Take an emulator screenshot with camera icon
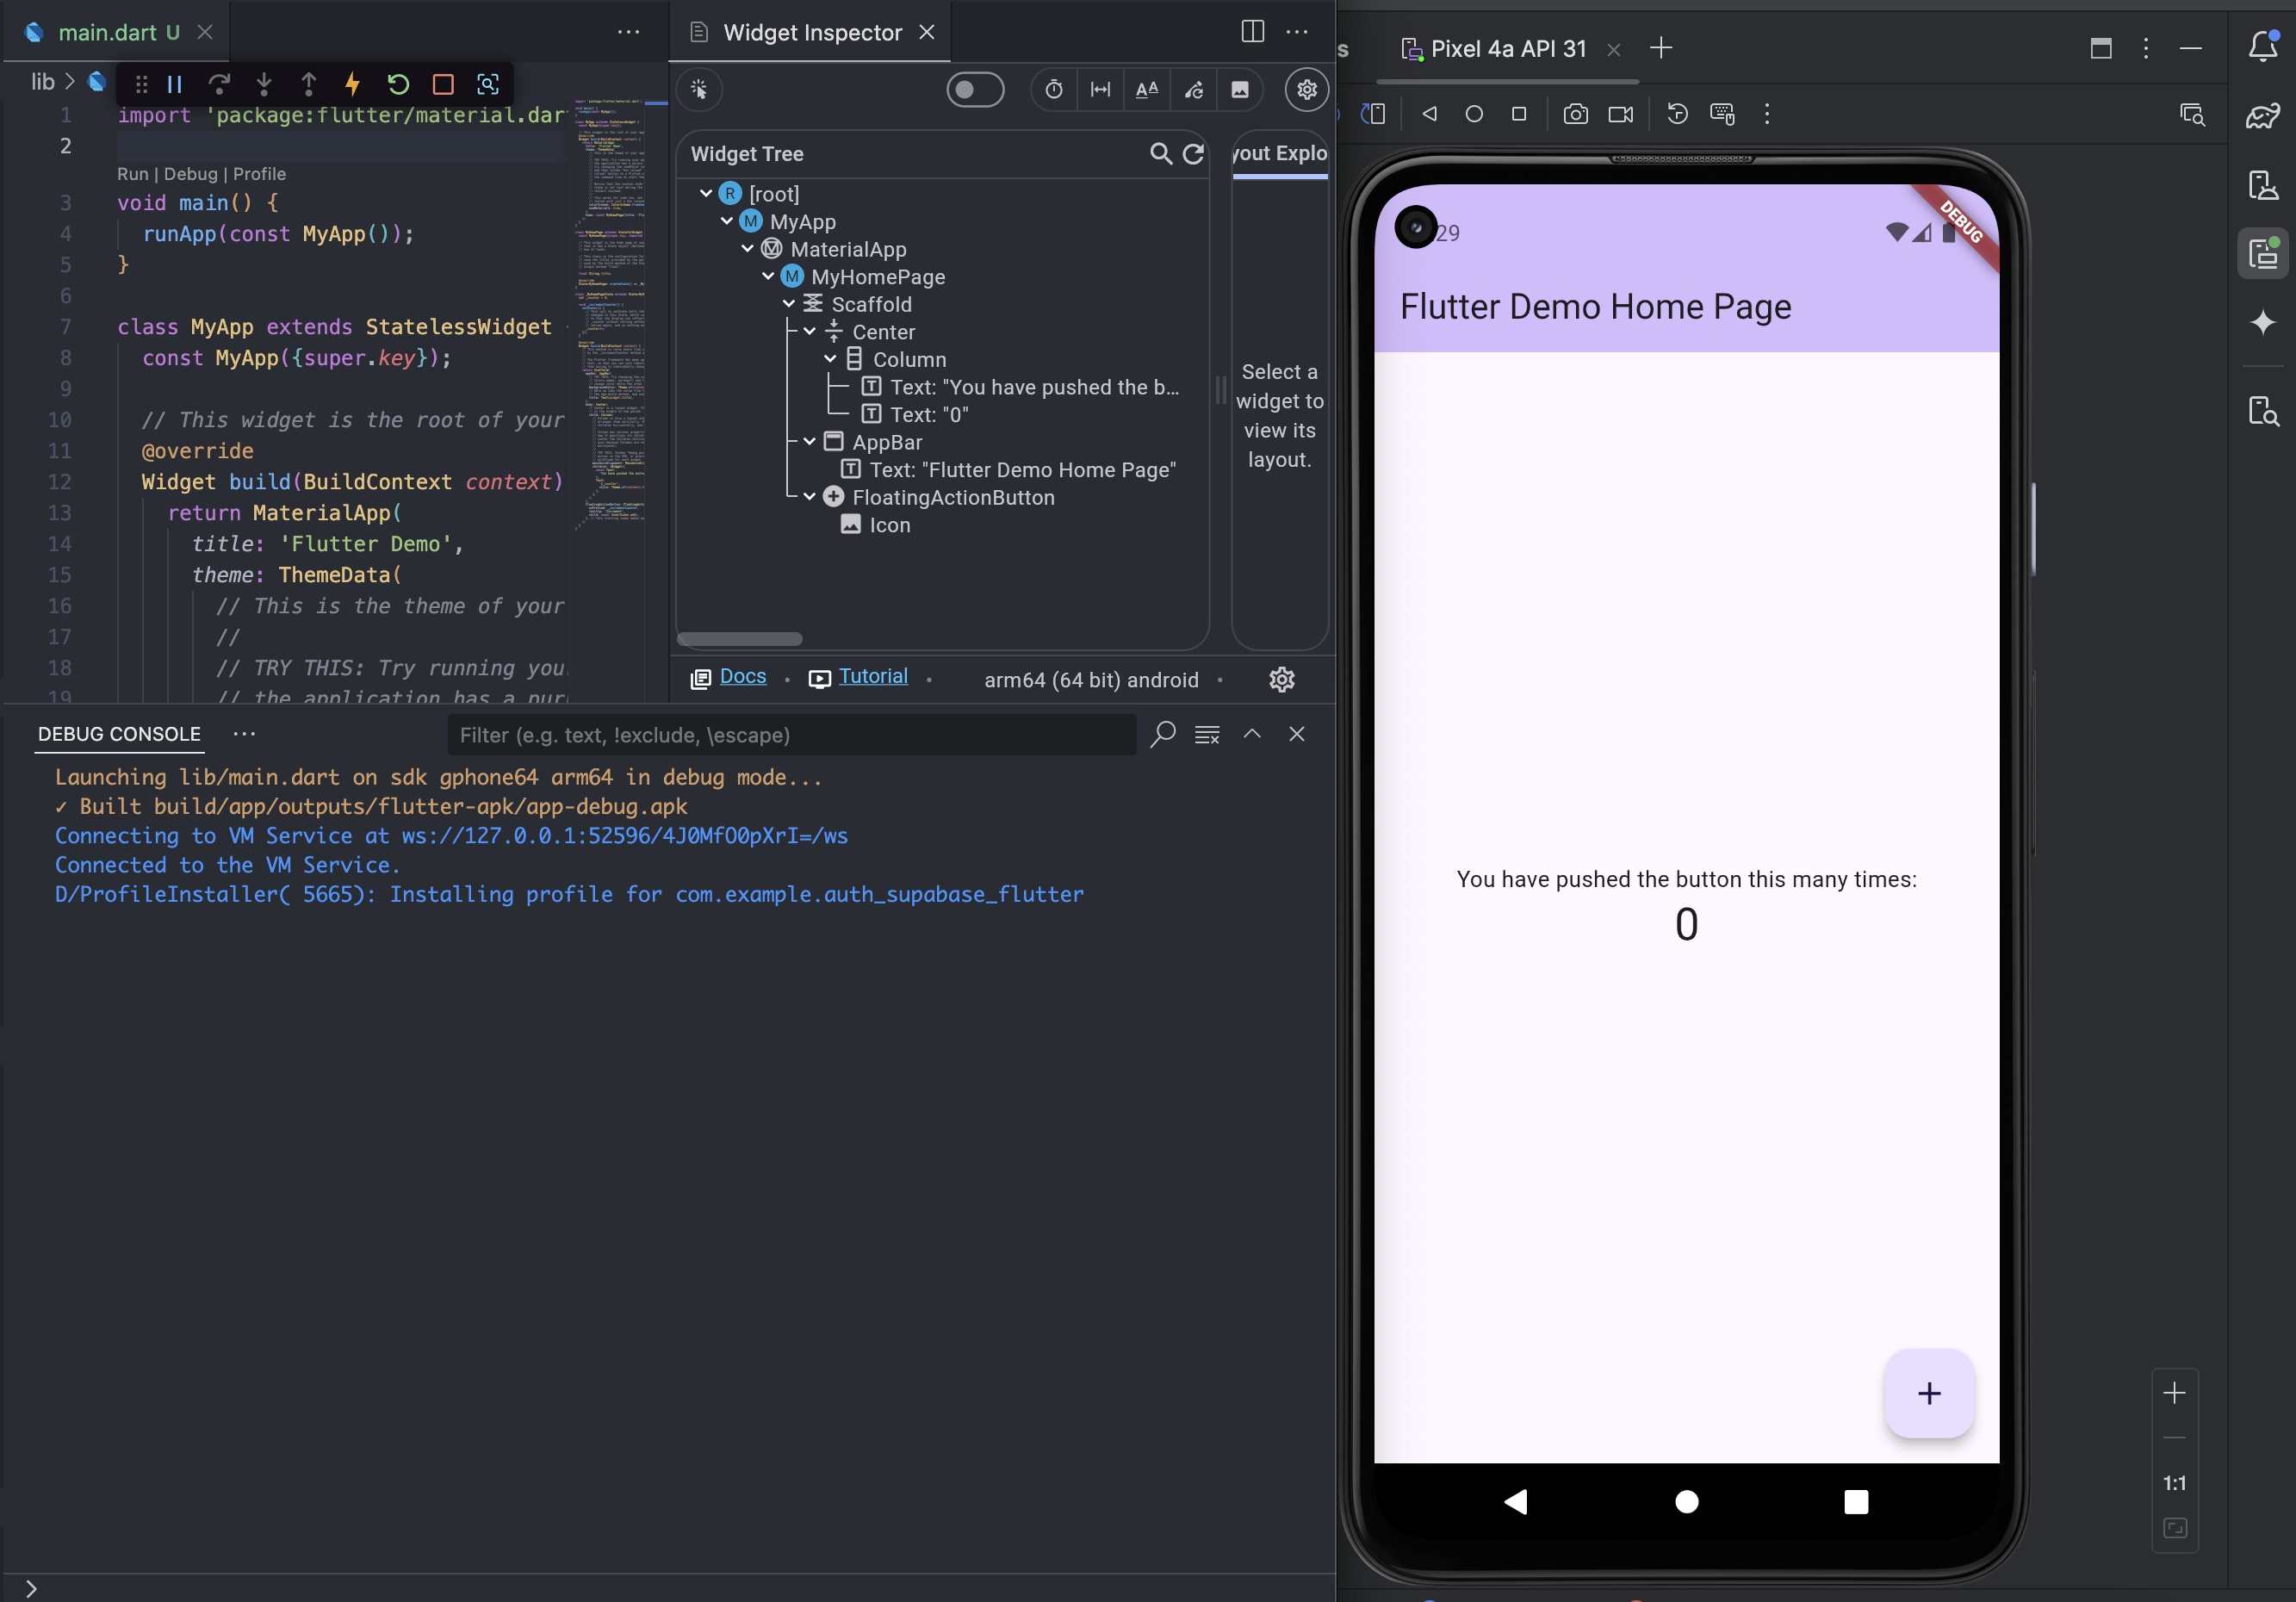Image resolution: width=2296 pixels, height=1602 pixels. click(x=1575, y=114)
